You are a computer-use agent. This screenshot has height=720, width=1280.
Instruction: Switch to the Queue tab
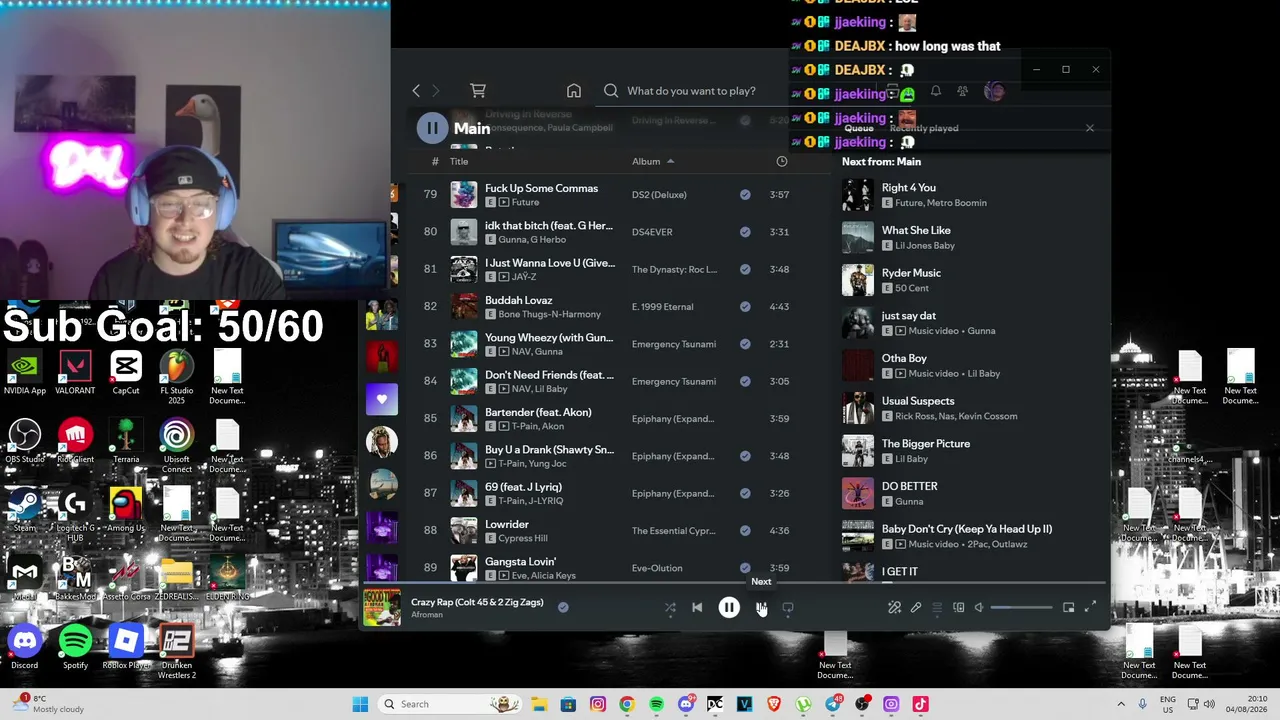coord(859,128)
